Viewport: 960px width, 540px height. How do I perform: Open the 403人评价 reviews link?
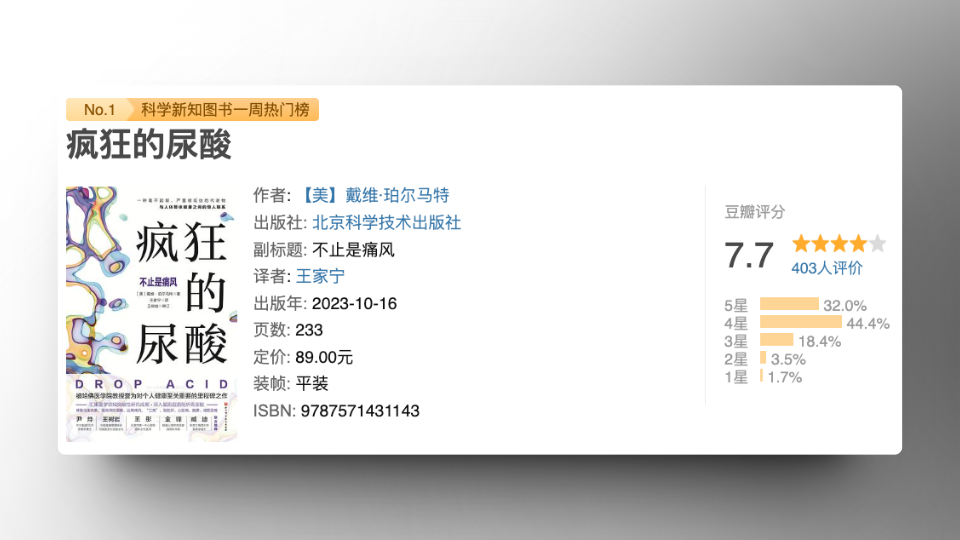click(826, 268)
